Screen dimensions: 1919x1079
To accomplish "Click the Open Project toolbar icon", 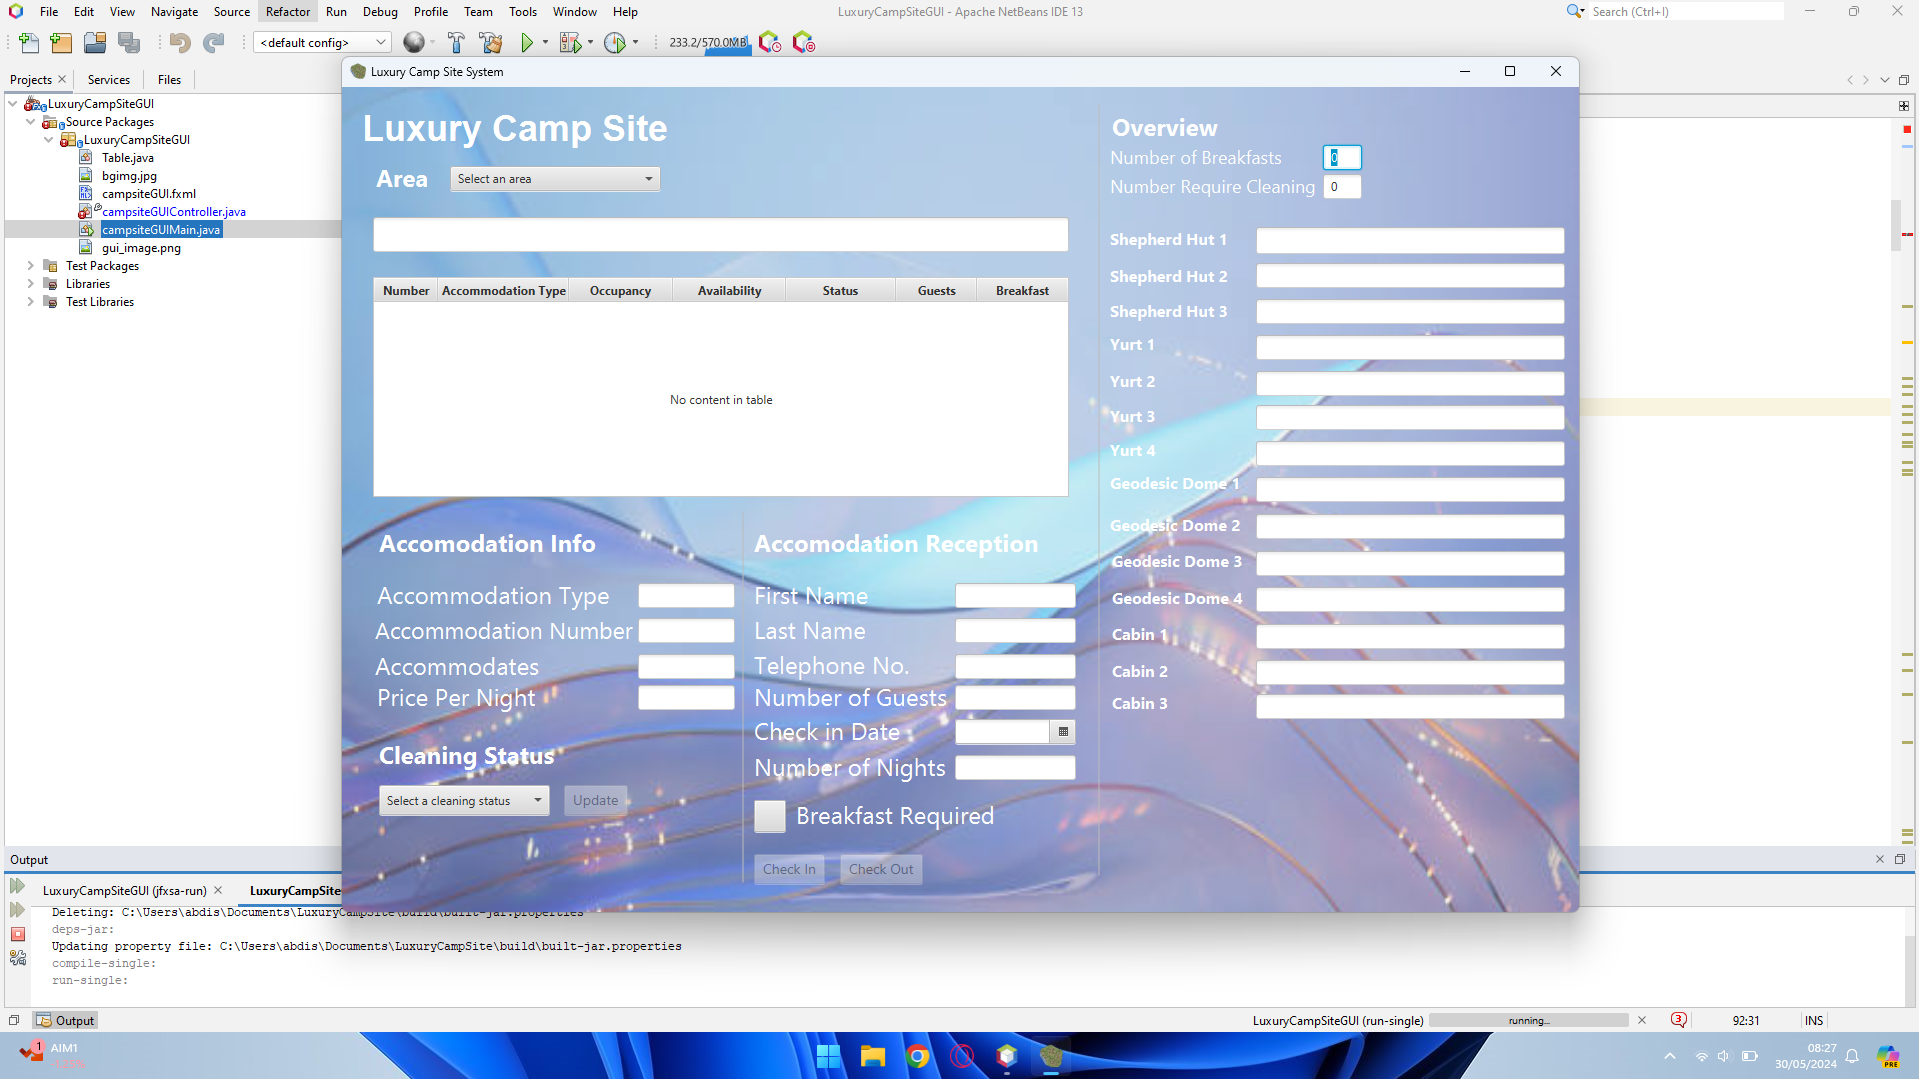I will [95, 42].
